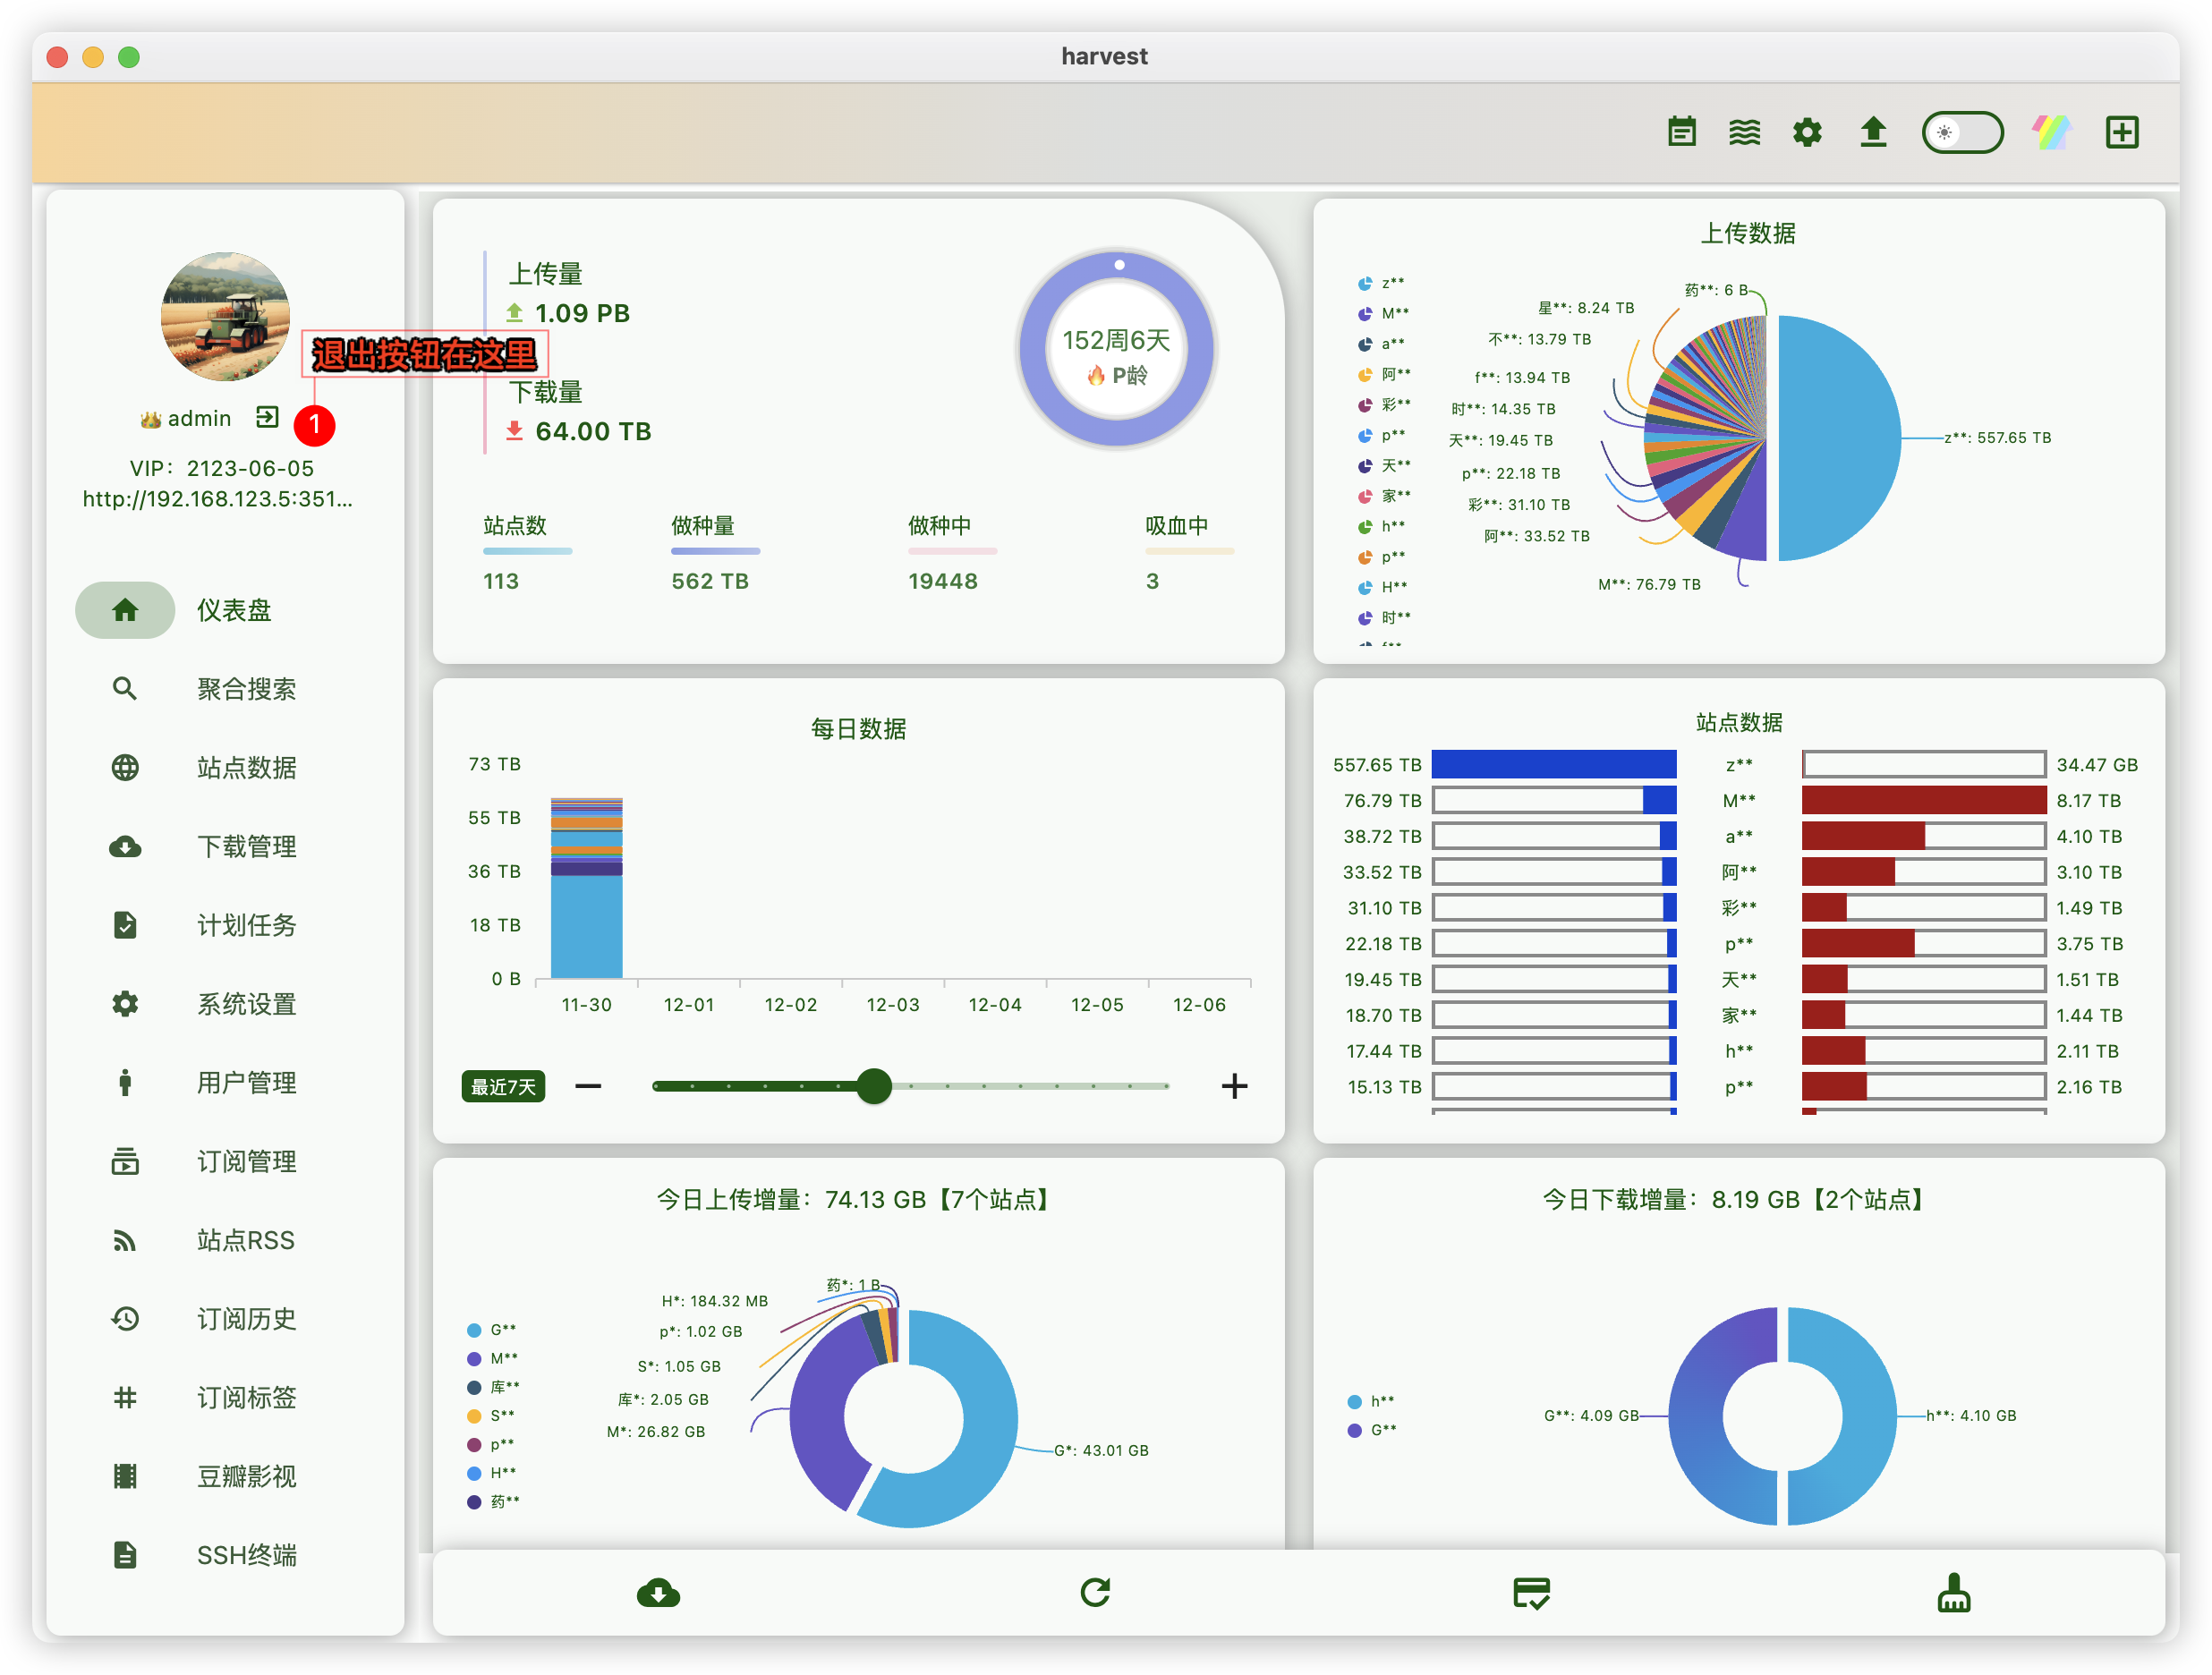Screen dimensions: 2212x1675
Task: Open the rainbow theme color picker icon
Action: click(x=2051, y=132)
